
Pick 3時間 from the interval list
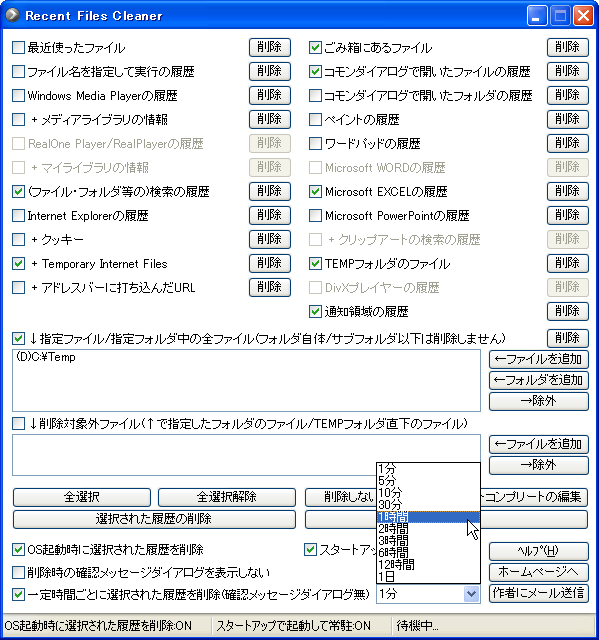pyautogui.click(x=428, y=541)
